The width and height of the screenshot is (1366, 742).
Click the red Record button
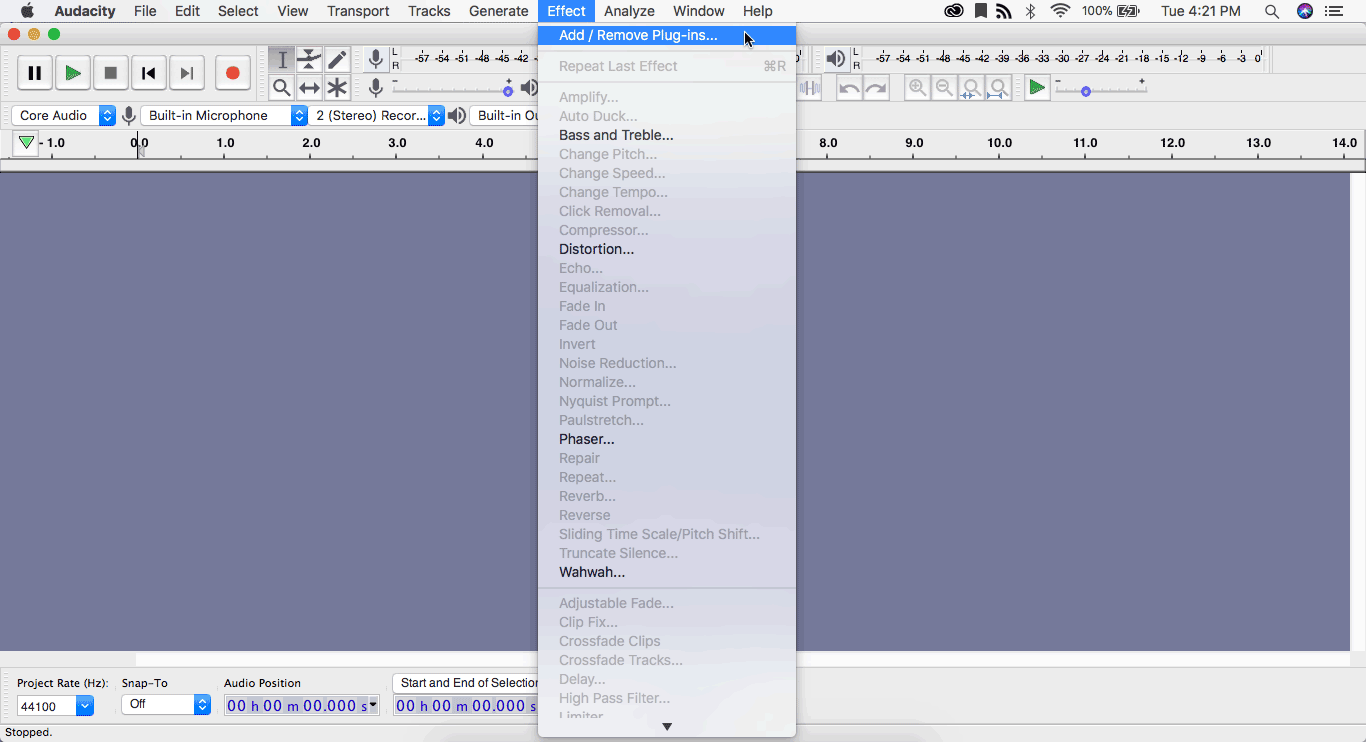[x=232, y=73]
